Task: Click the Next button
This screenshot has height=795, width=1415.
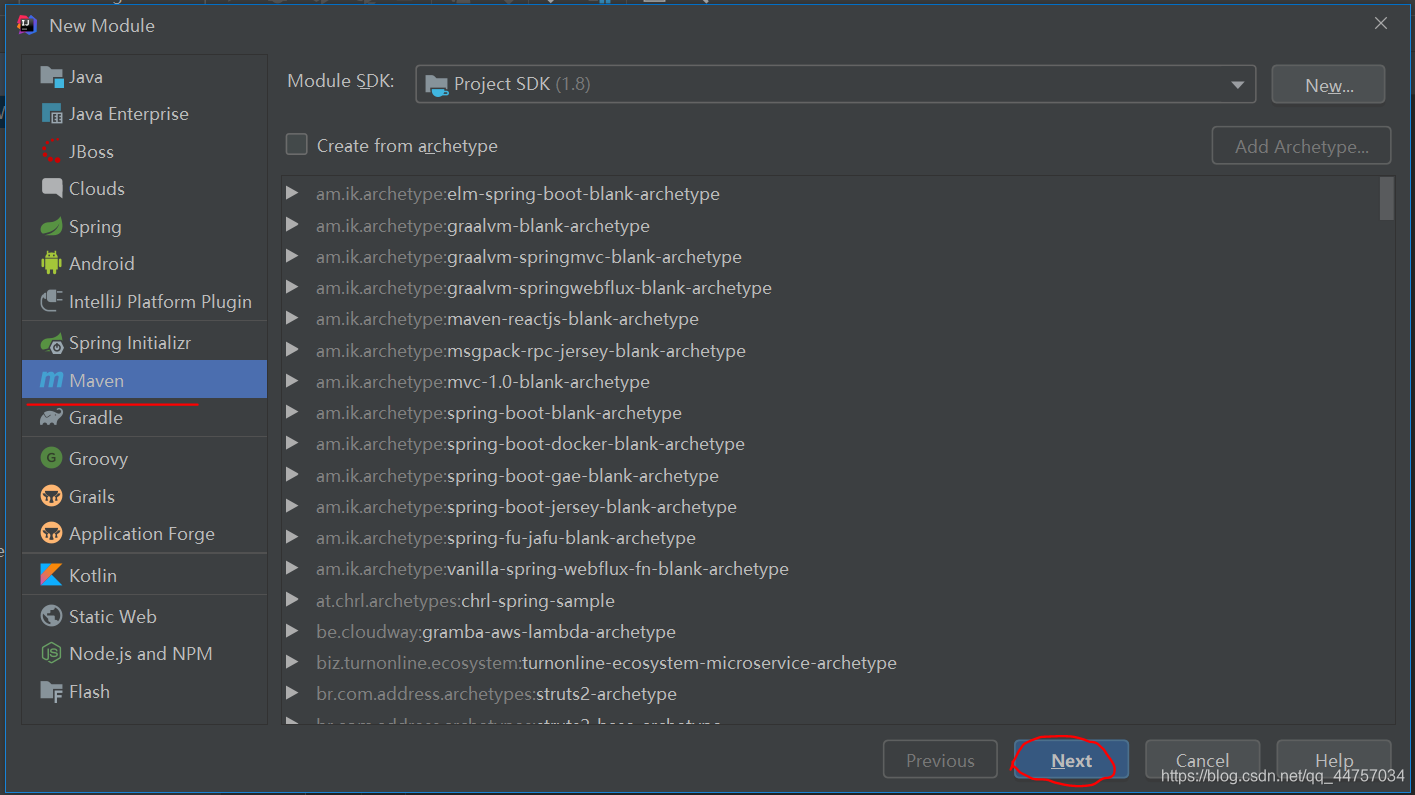Action: pos(1071,760)
